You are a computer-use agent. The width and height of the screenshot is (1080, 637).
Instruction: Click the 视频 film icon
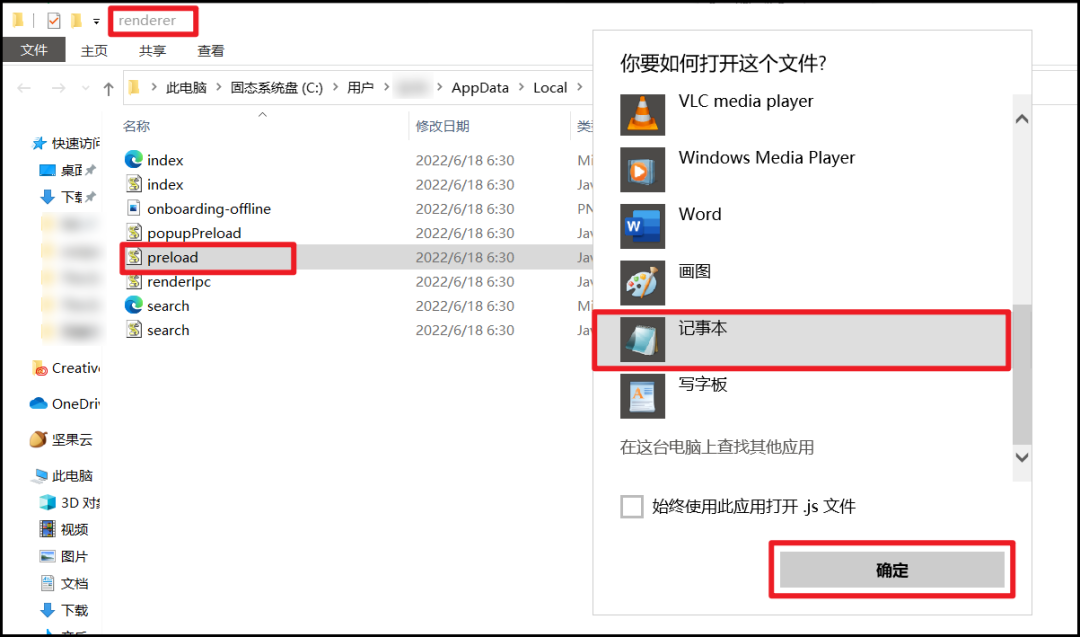pyautogui.click(x=48, y=529)
